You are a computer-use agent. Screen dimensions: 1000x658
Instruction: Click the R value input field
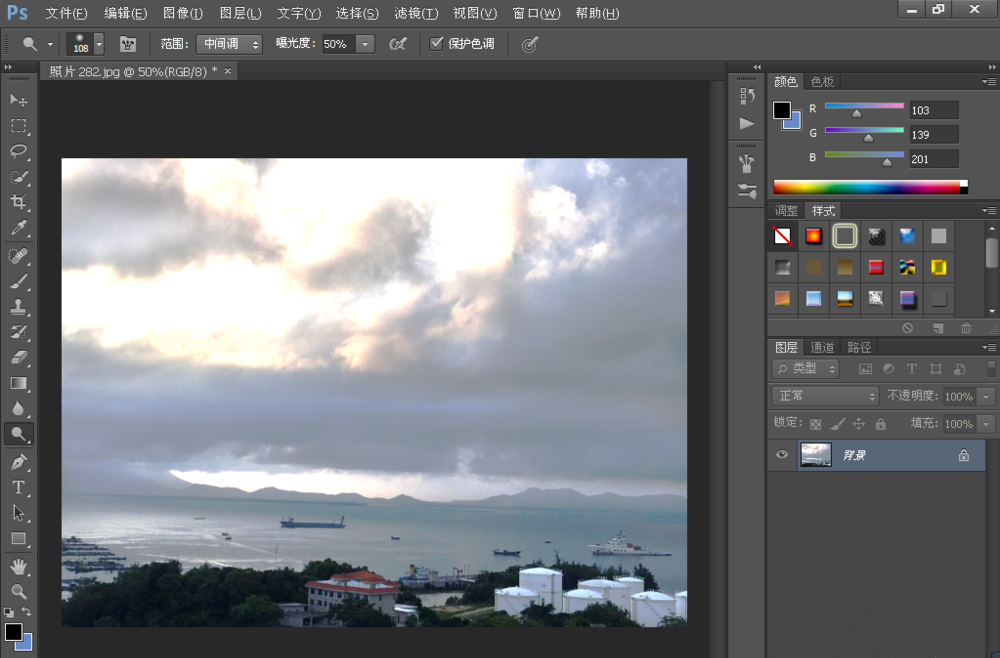tap(933, 110)
